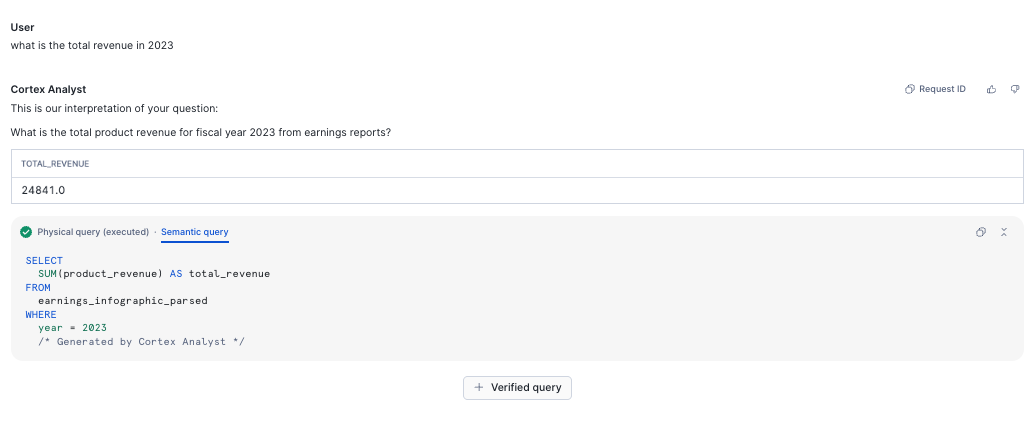The height and width of the screenshot is (424, 1034).
Task: Click the Cortex Analyst responder name
Action: (48, 89)
